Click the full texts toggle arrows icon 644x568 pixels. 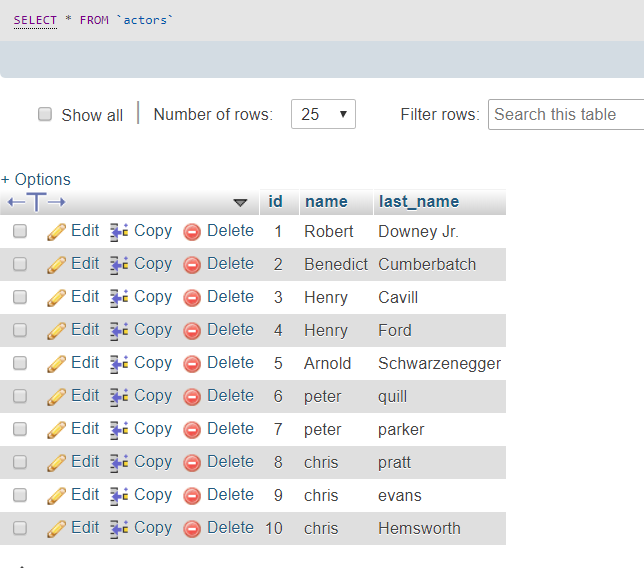tap(37, 202)
